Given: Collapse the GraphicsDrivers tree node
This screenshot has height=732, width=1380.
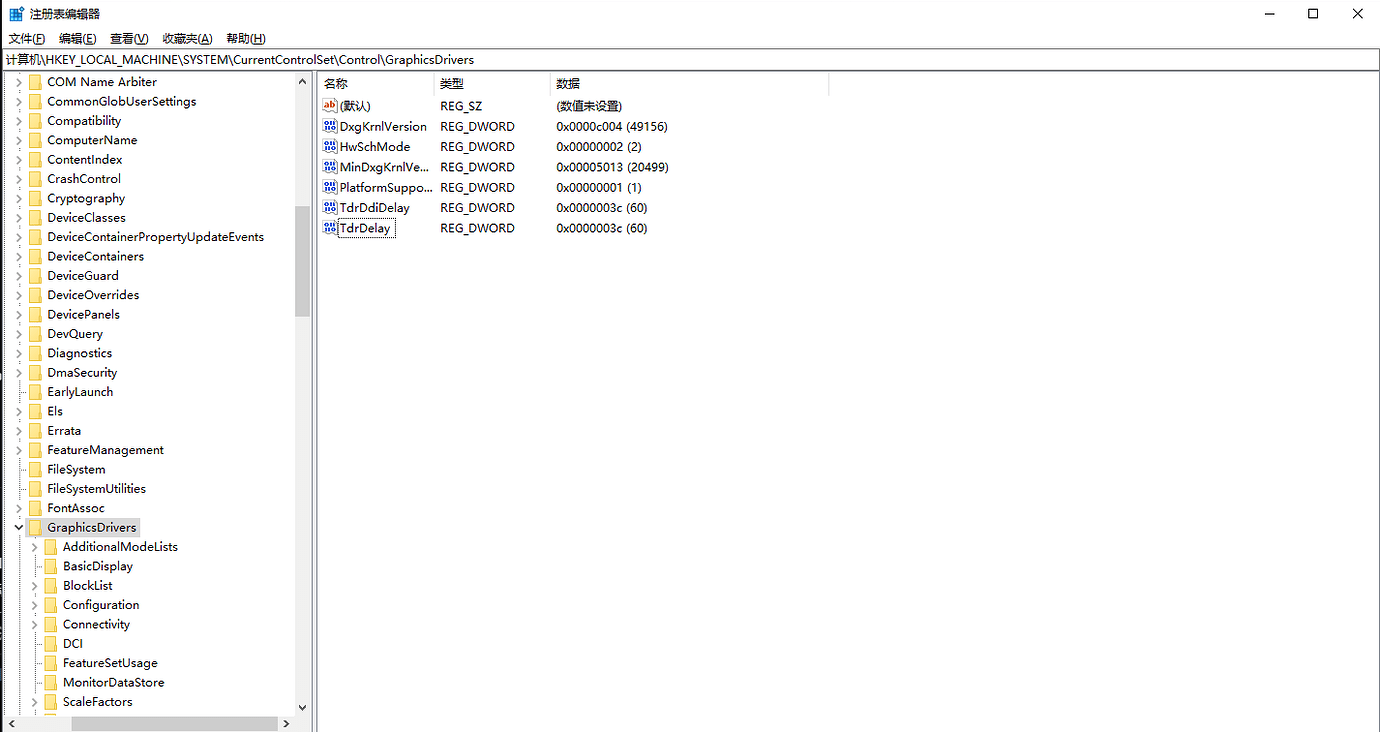Looking at the screenshot, I should (x=19, y=528).
